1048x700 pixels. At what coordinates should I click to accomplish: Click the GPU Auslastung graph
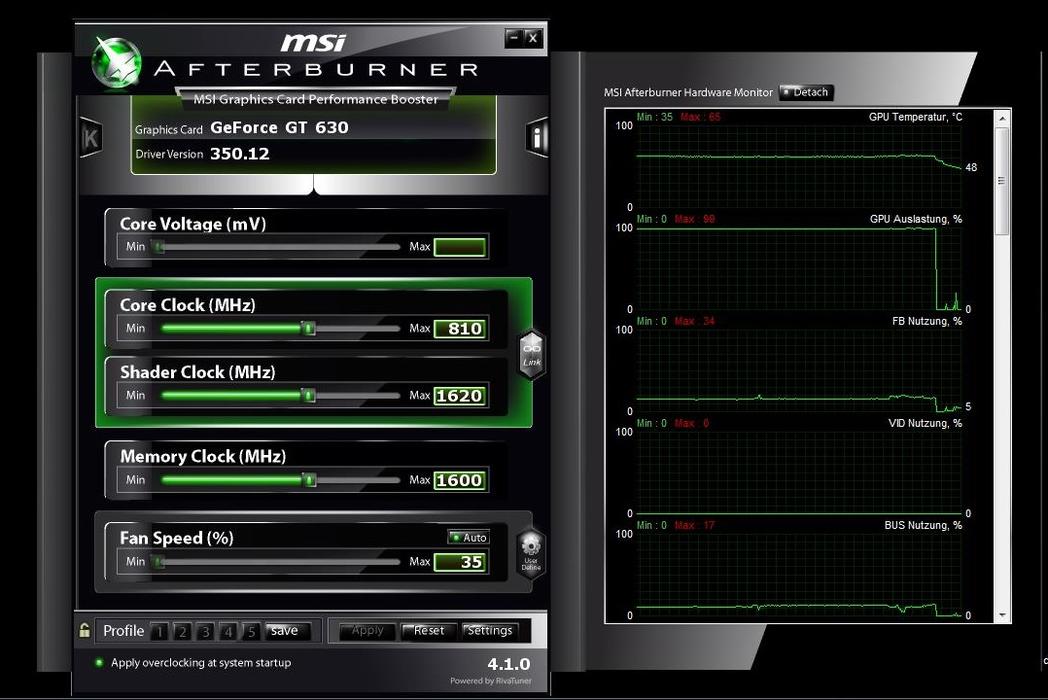pyautogui.click(x=799, y=267)
